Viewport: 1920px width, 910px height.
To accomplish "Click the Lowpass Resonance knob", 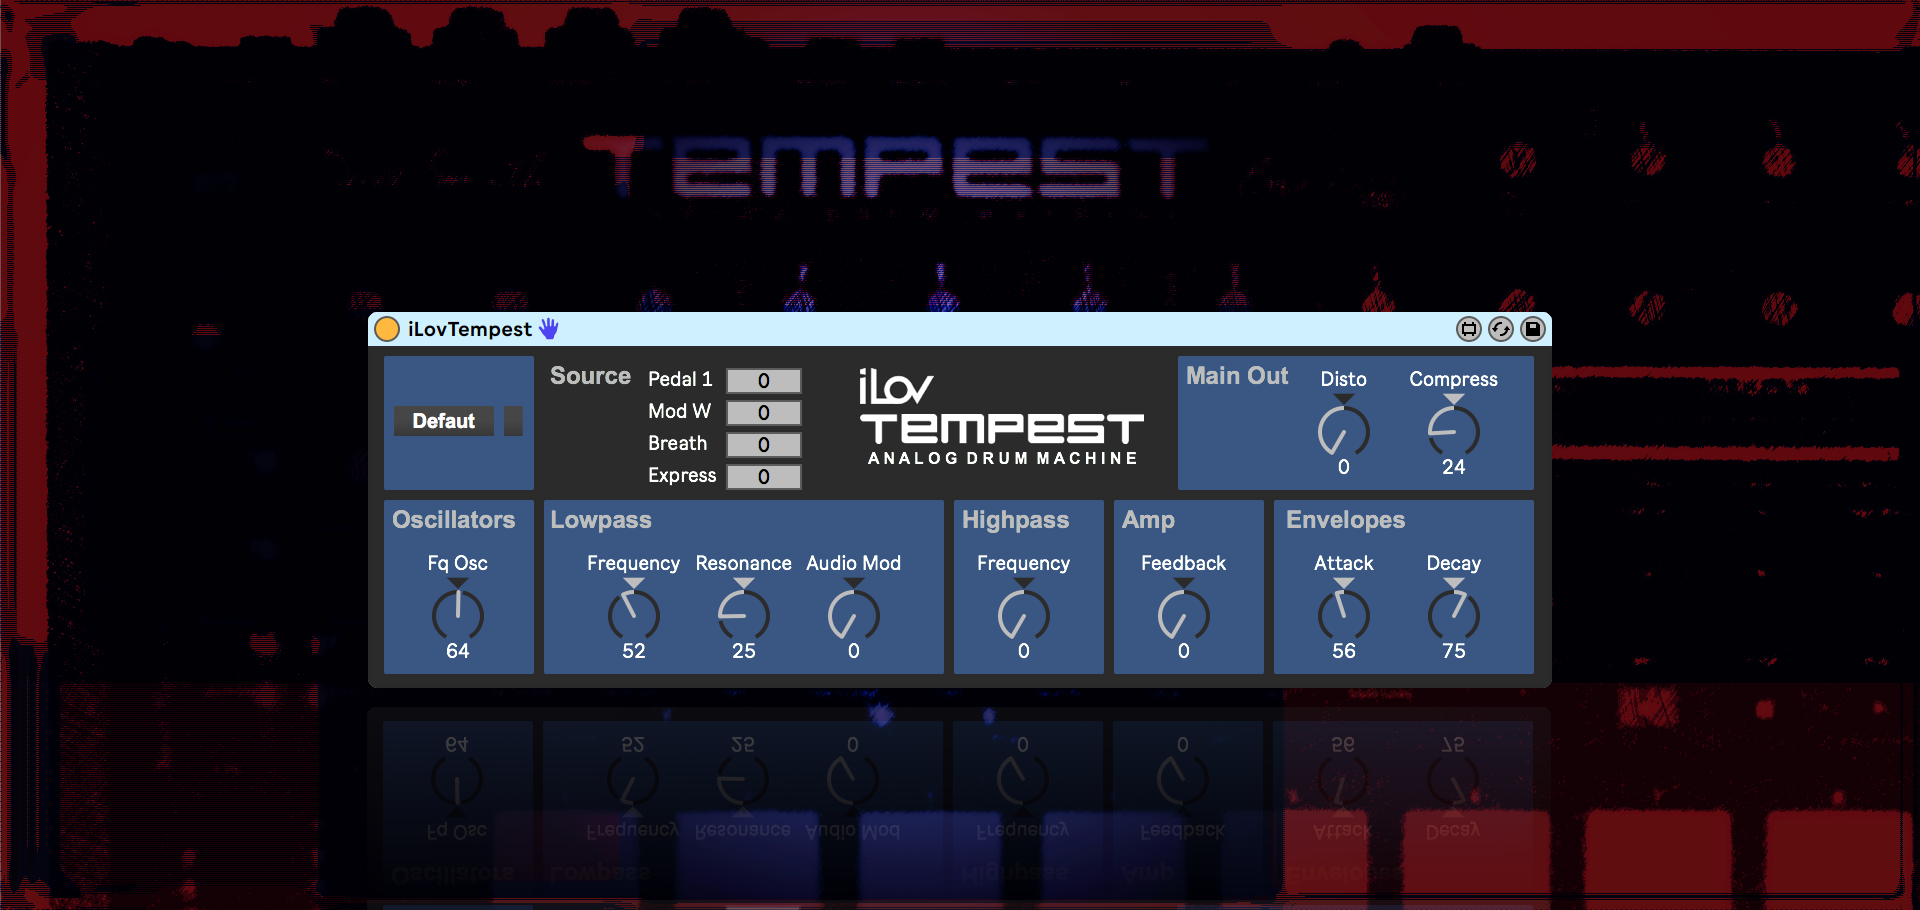I will pos(743,615).
